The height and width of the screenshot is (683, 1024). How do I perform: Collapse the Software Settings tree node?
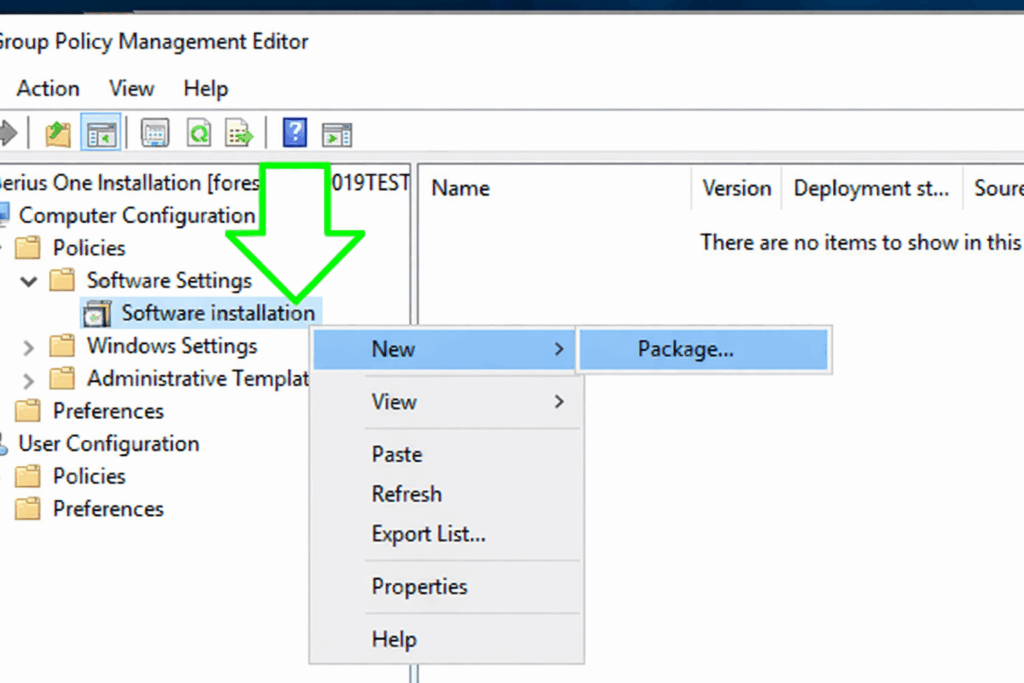tap(29, 281)
